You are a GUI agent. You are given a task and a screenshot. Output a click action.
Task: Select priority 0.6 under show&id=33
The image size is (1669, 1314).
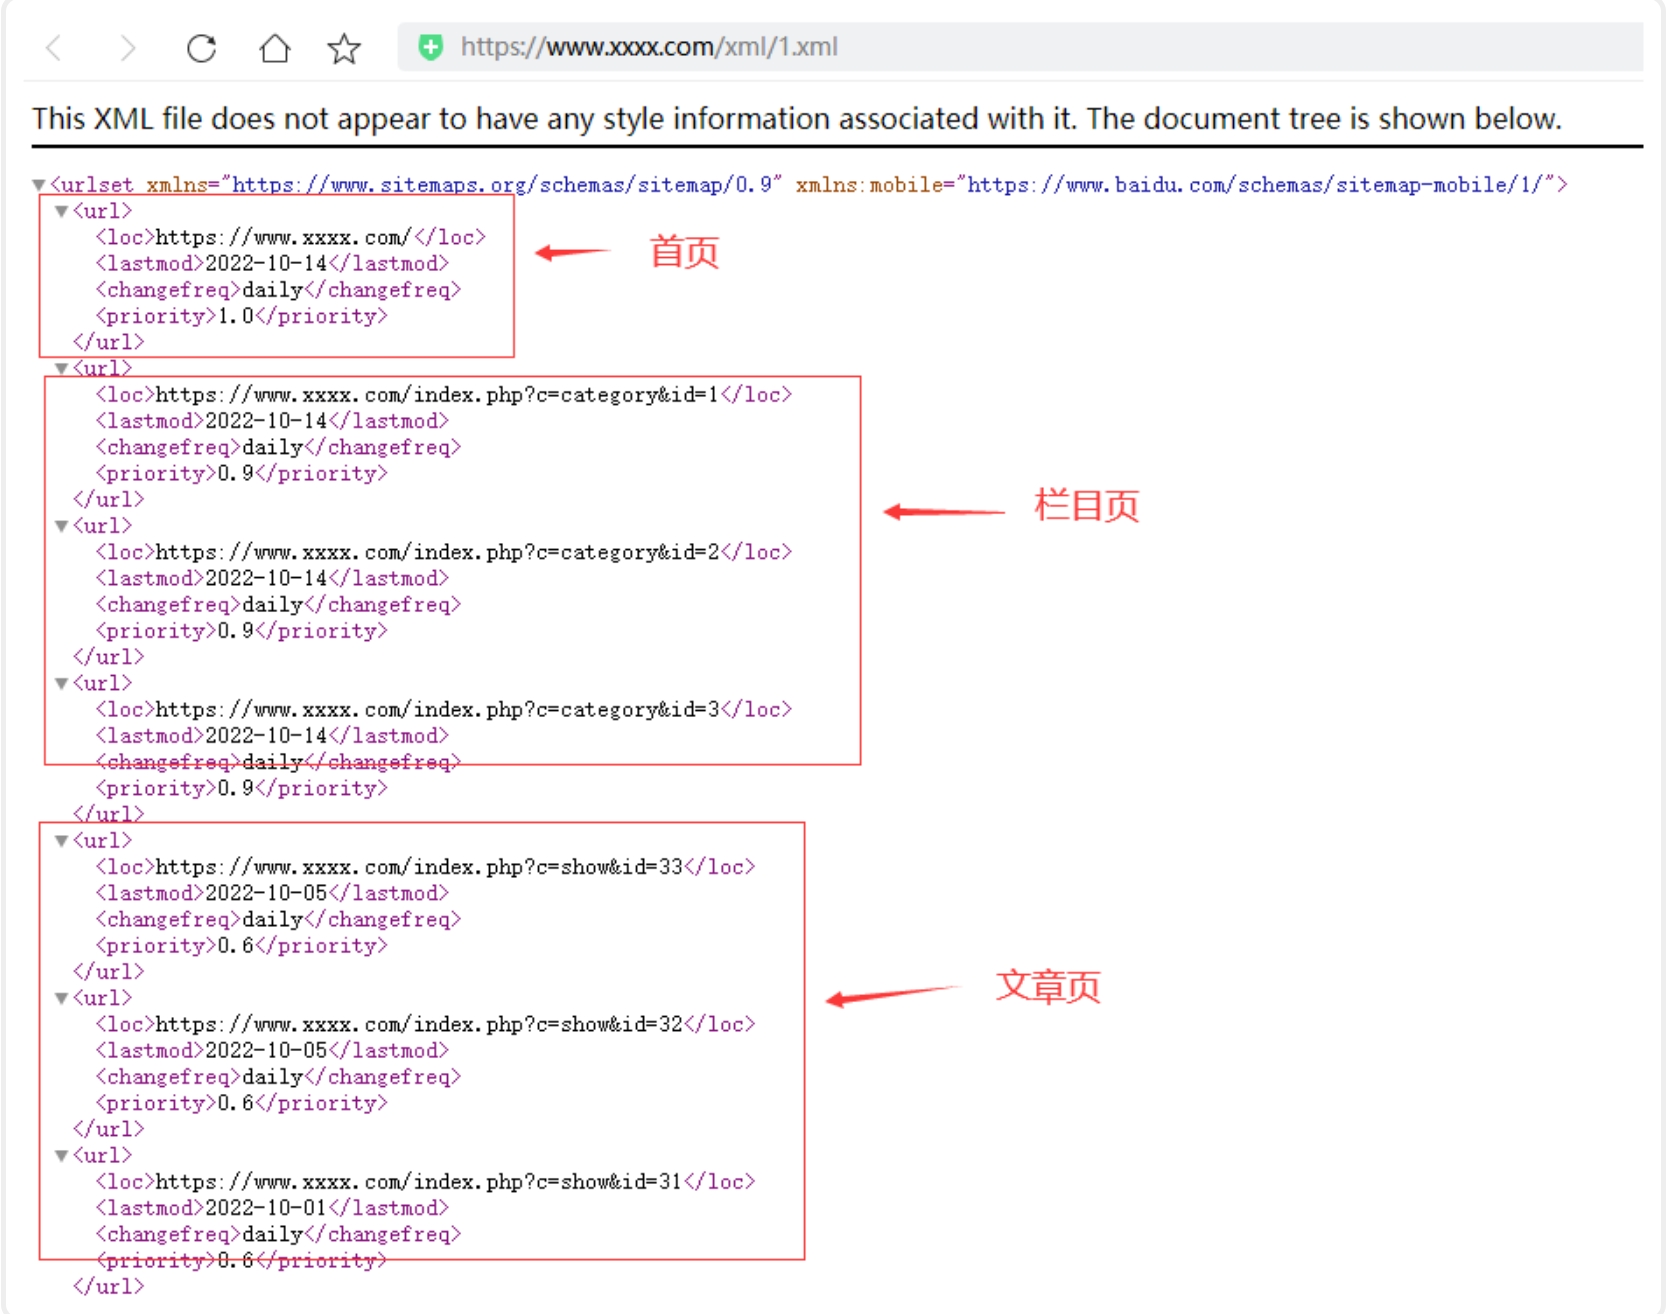click(242, 946)
